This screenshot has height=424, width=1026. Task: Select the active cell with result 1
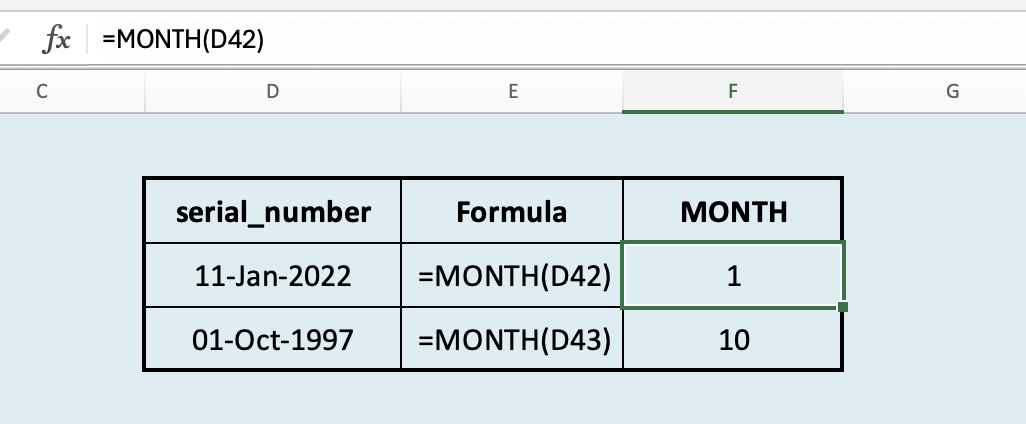(x=733, y=275)
